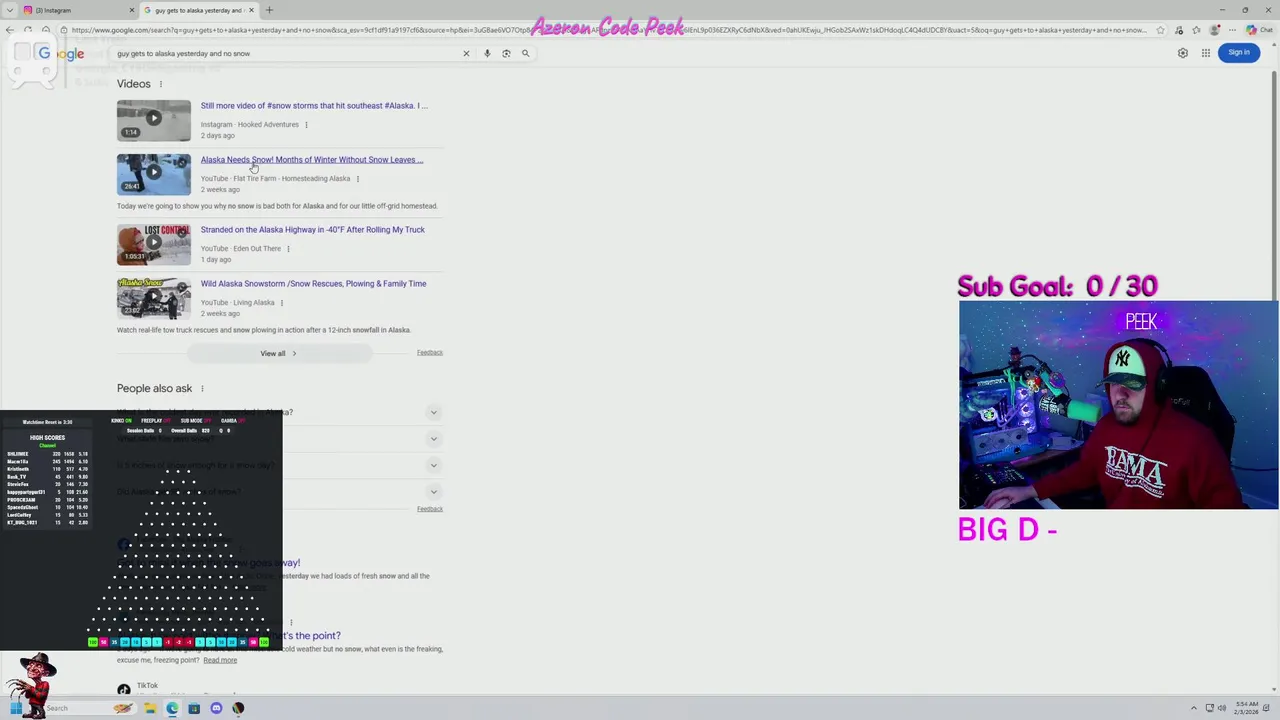Open 'Stranded on the Alaska Highway' link
The image size is (1280, 720).
coord(313,229)
